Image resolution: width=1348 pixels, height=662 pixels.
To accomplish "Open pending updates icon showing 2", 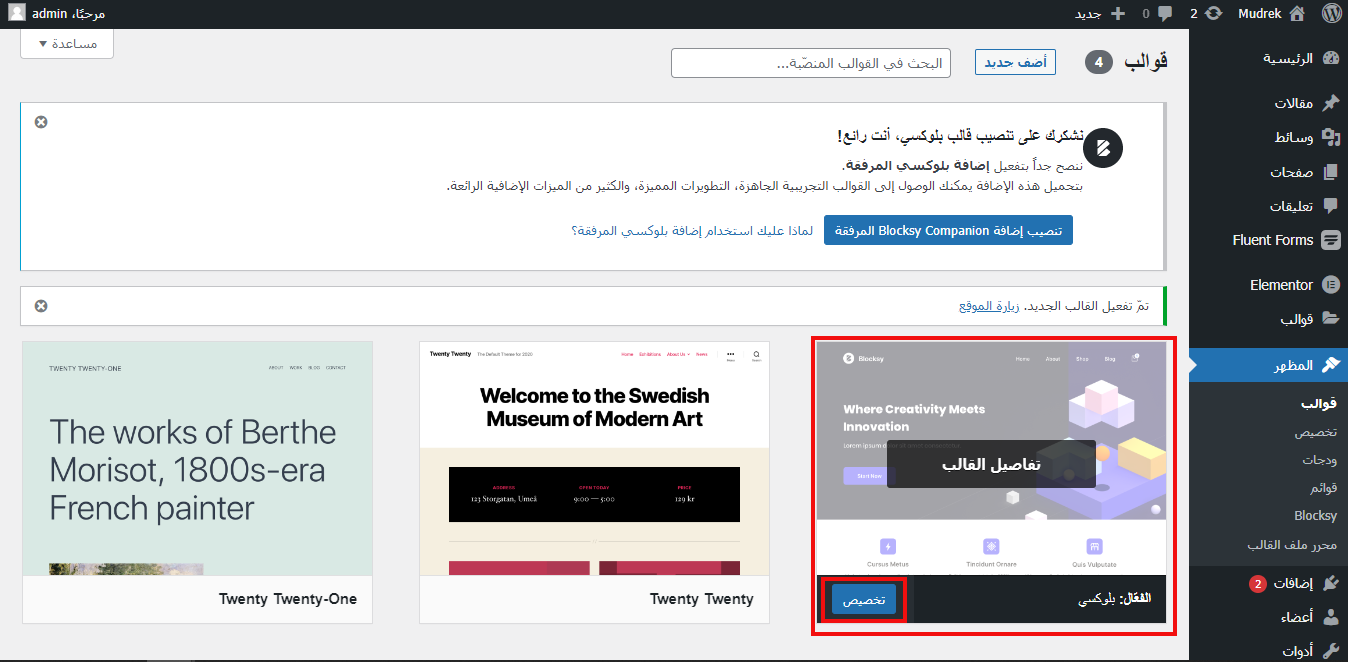I will click(x=1213, y=14).
